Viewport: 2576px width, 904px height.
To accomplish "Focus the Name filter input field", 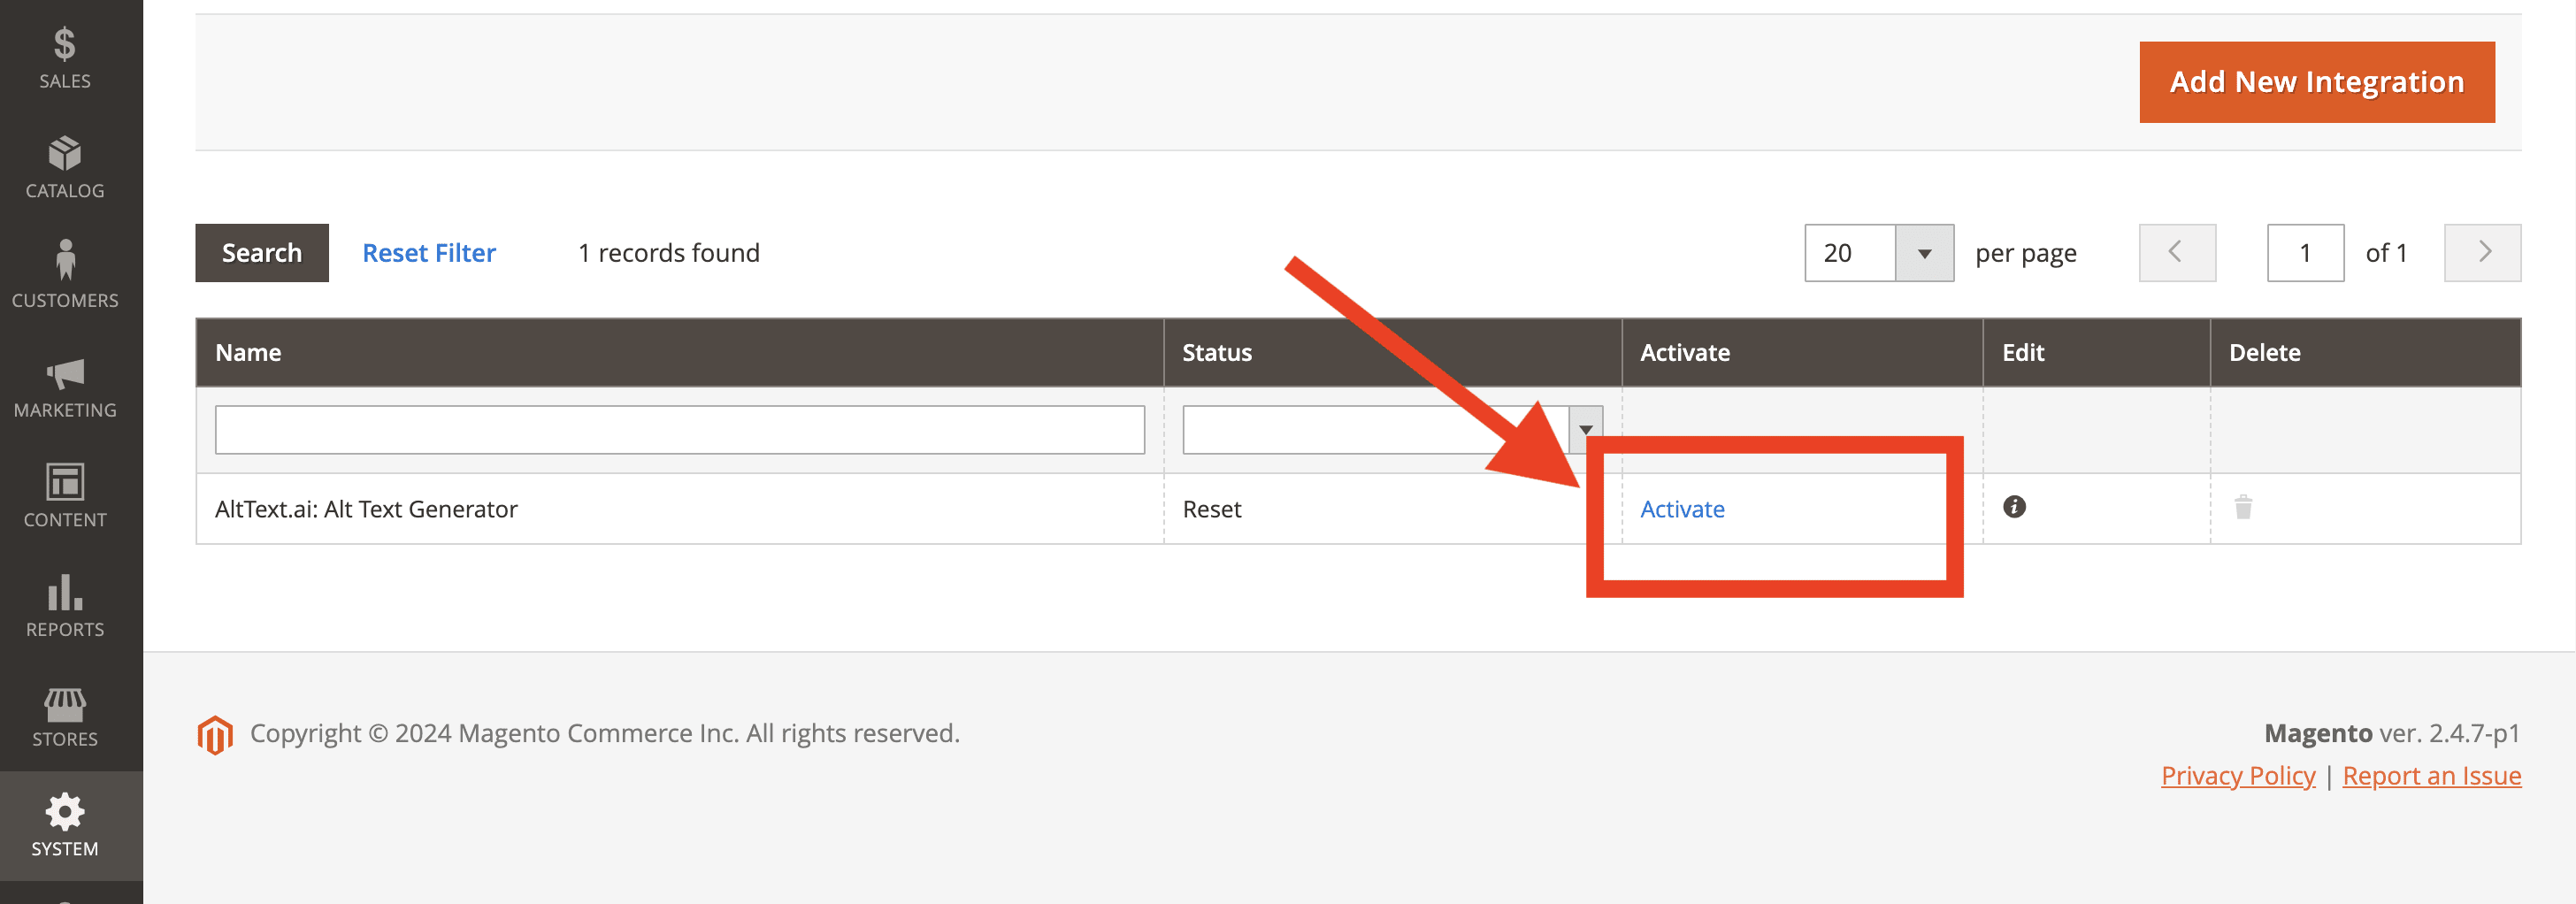I will click(x=680, y=430).
